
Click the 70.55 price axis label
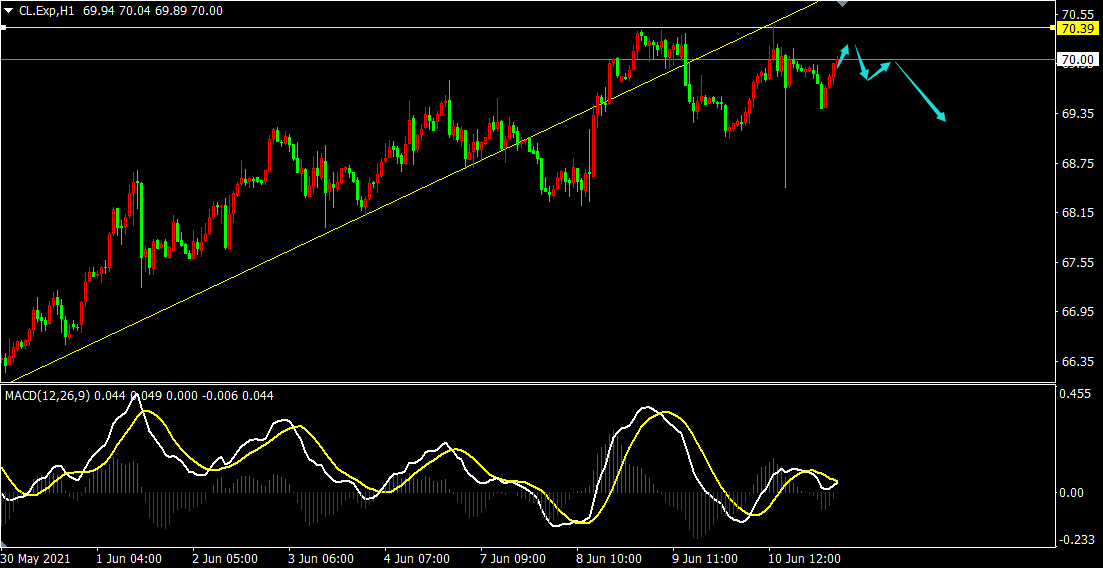click(x=1077, y=14)
